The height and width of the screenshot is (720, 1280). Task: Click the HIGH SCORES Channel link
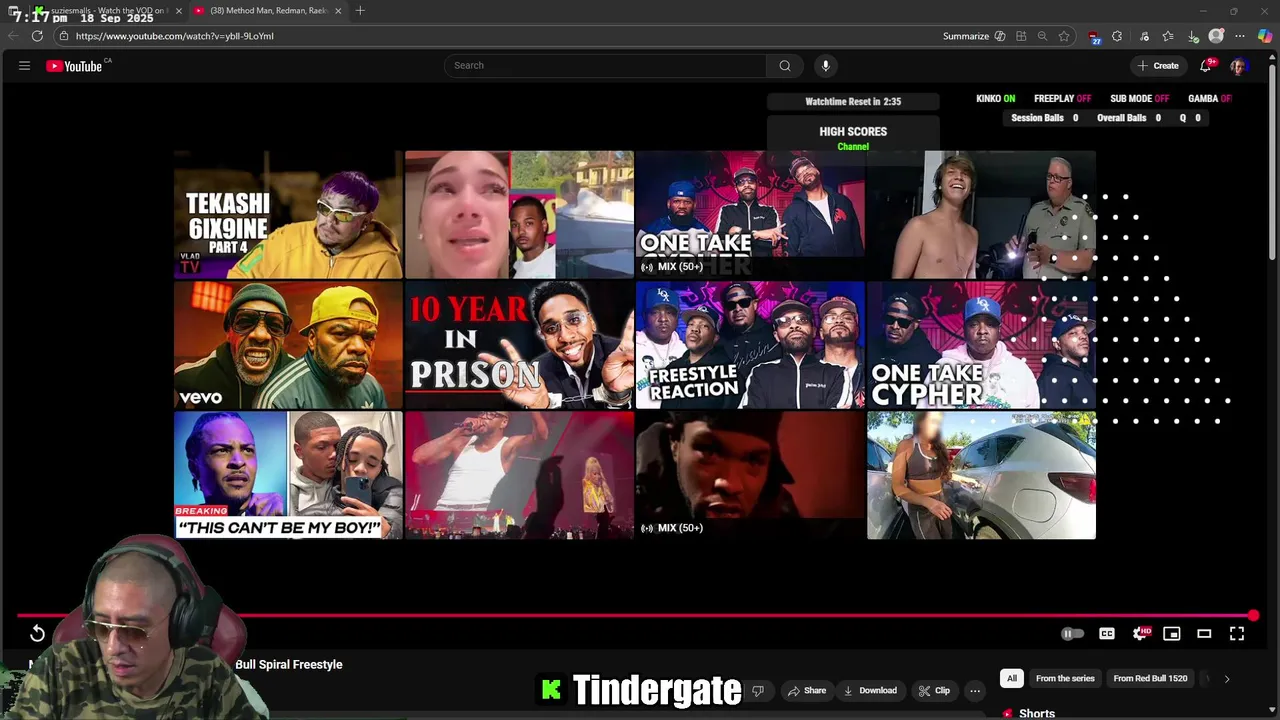pos(853,147)
